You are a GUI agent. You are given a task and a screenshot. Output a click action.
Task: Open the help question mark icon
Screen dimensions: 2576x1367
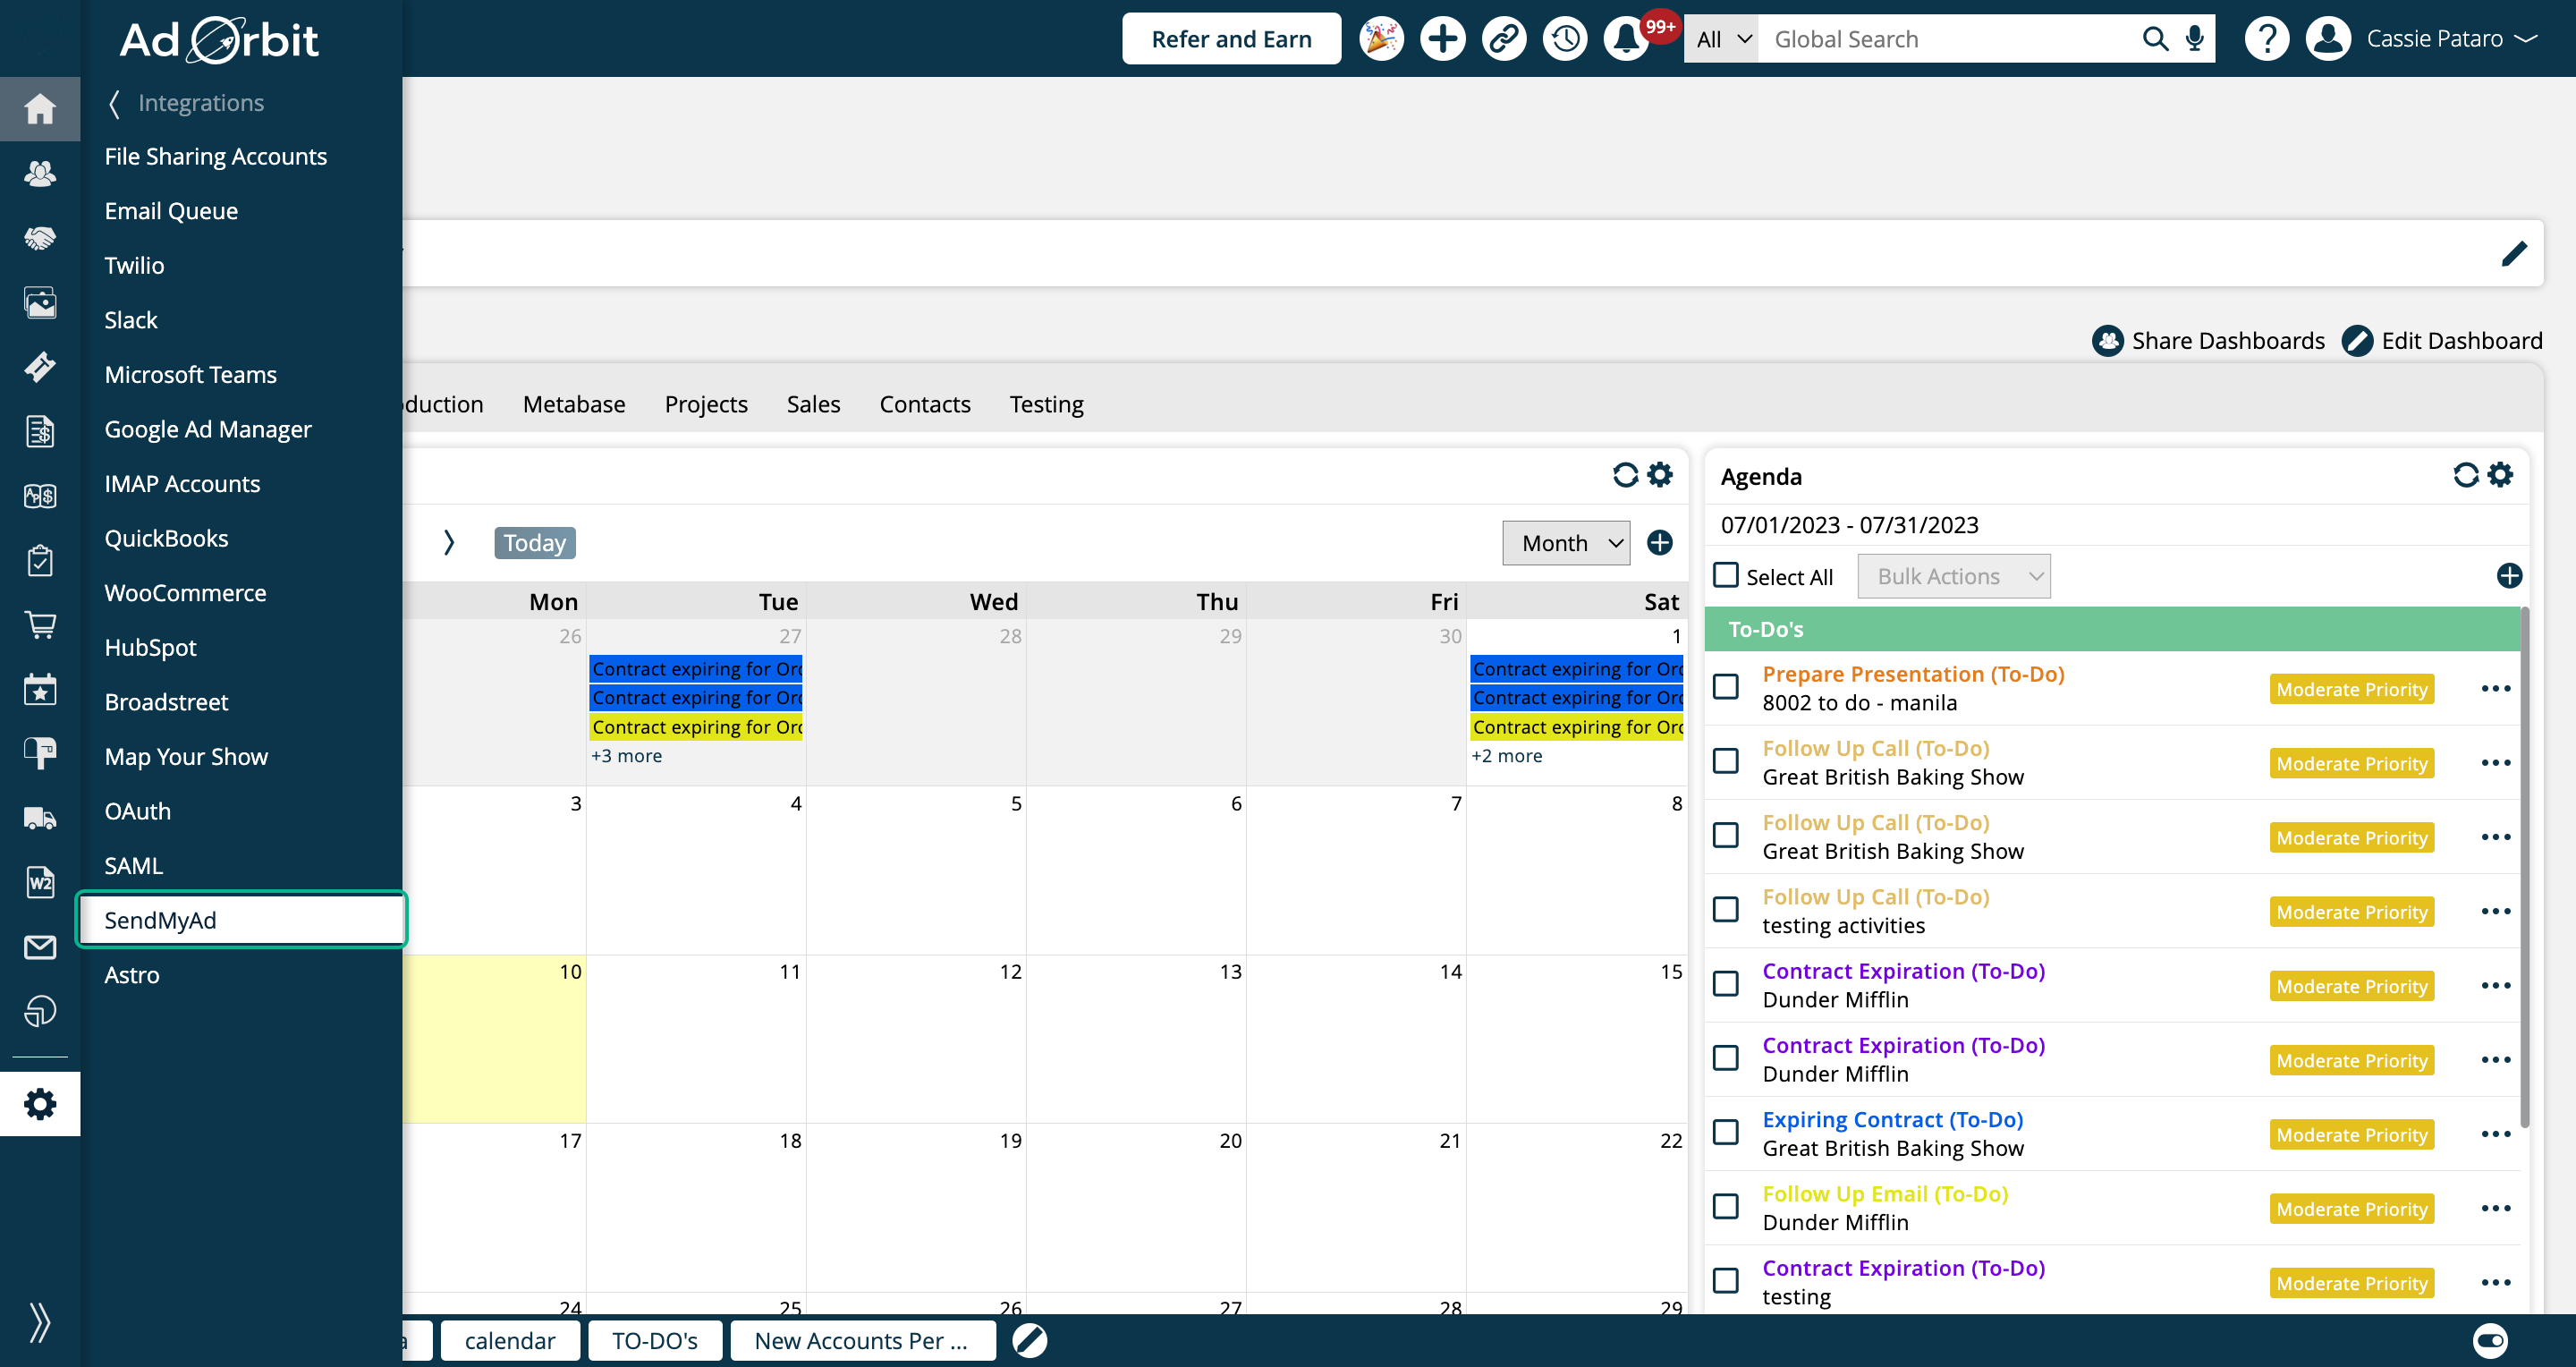point(2267,39)
